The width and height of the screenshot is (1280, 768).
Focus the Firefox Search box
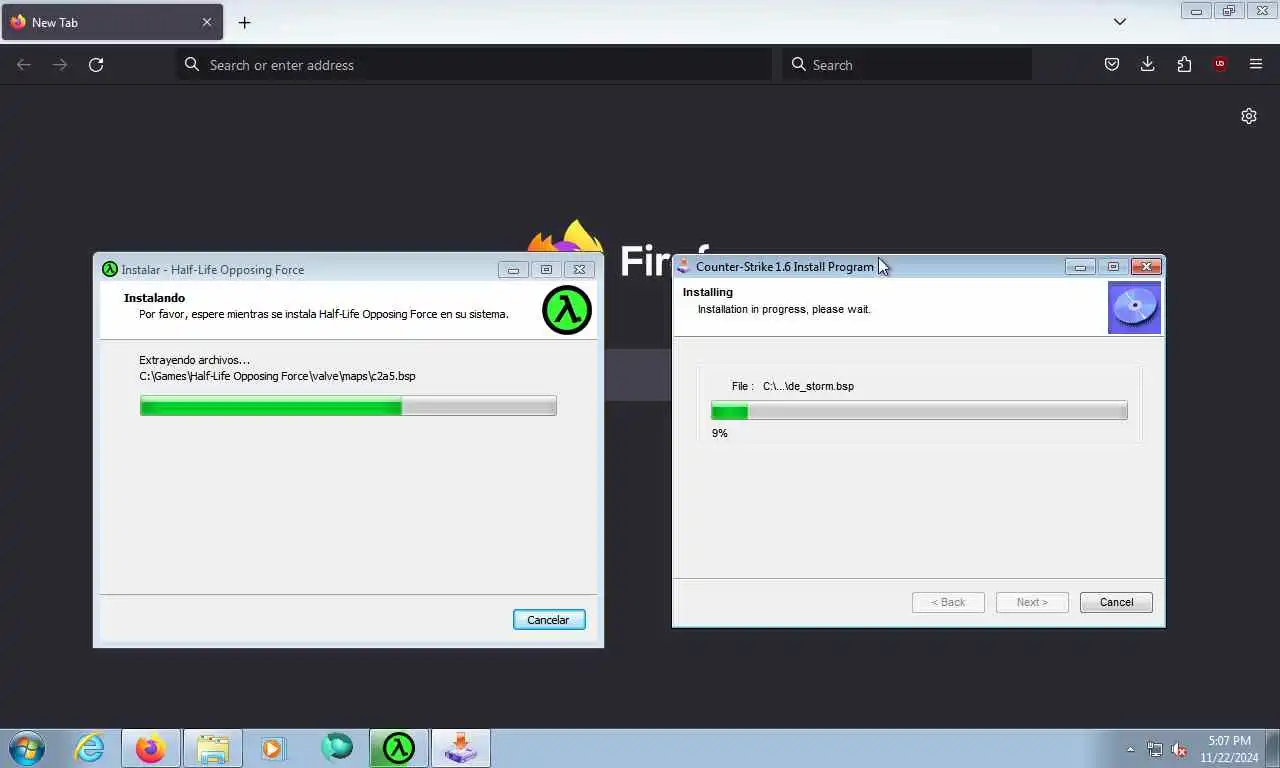(907, 65)
